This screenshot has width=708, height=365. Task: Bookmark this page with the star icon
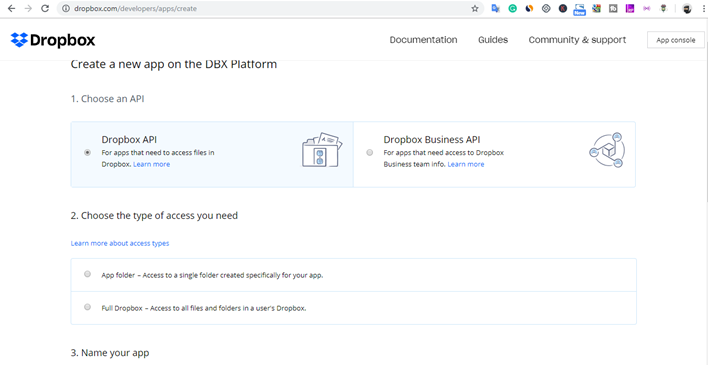click(475, 9)
